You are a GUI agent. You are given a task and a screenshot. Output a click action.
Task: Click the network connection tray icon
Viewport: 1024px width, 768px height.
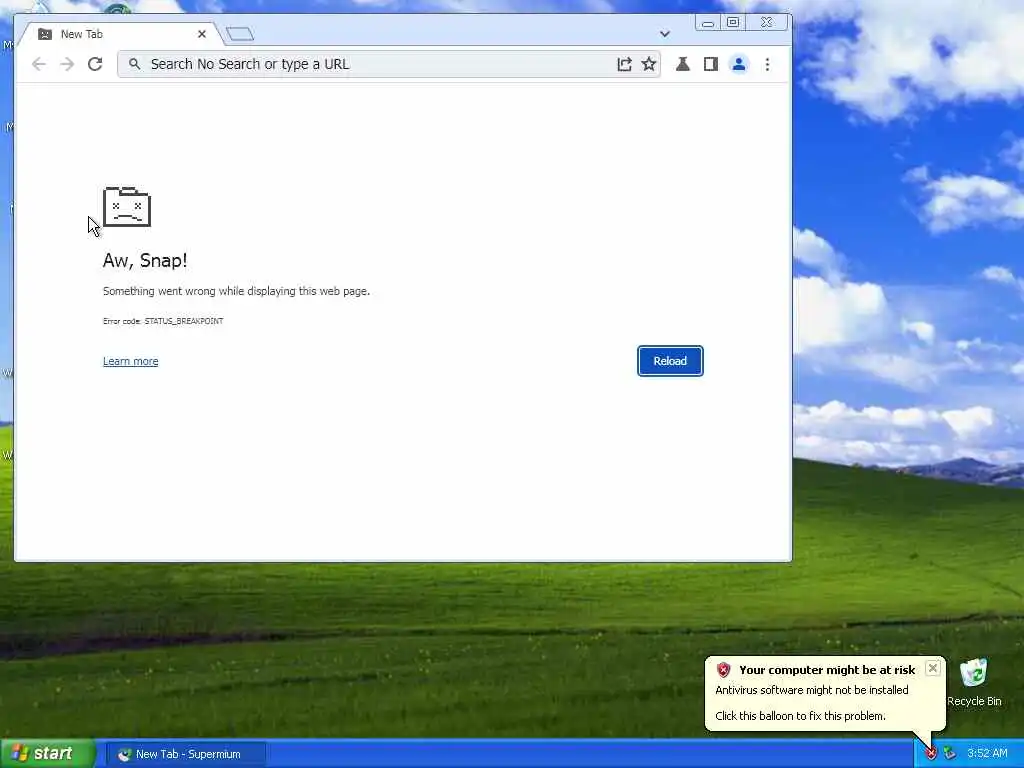click(950, 754)
